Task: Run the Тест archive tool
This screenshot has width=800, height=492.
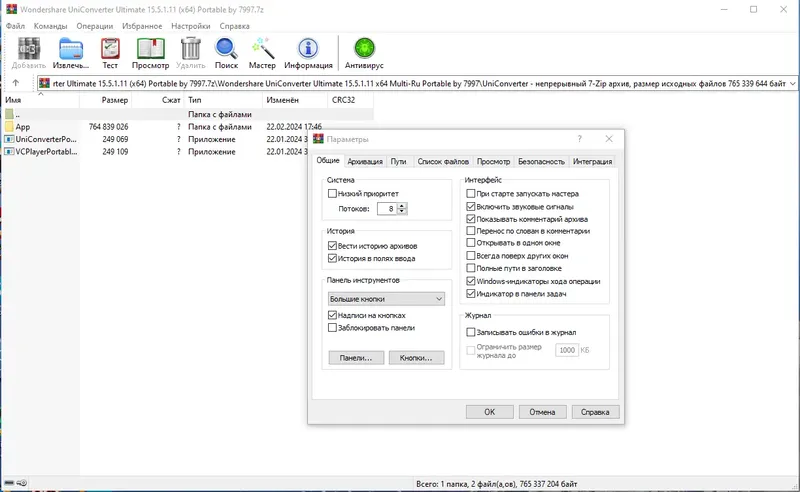Action: (110, 49)
